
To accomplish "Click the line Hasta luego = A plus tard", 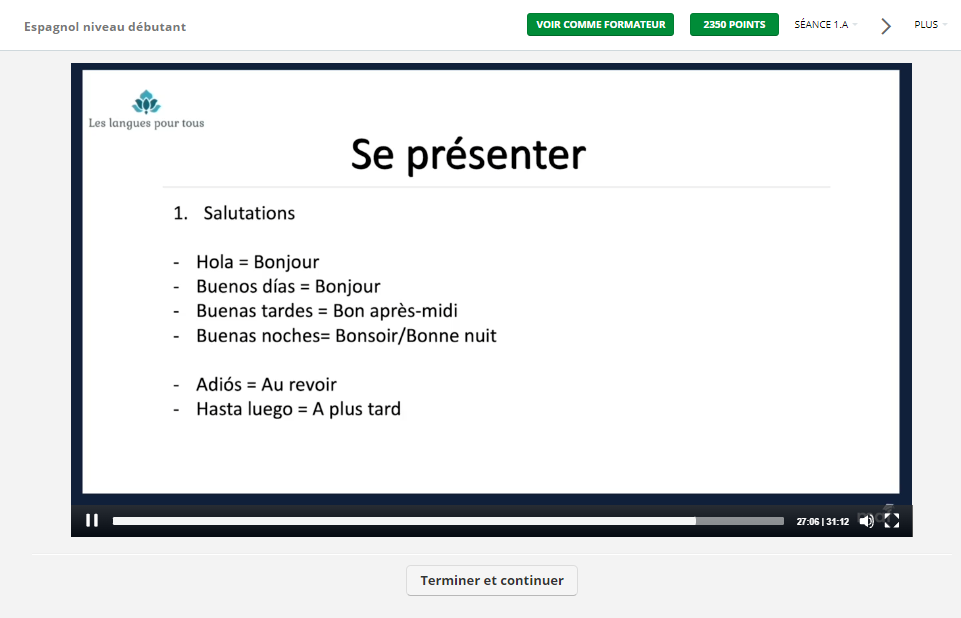I will click(x=298, y=409).
